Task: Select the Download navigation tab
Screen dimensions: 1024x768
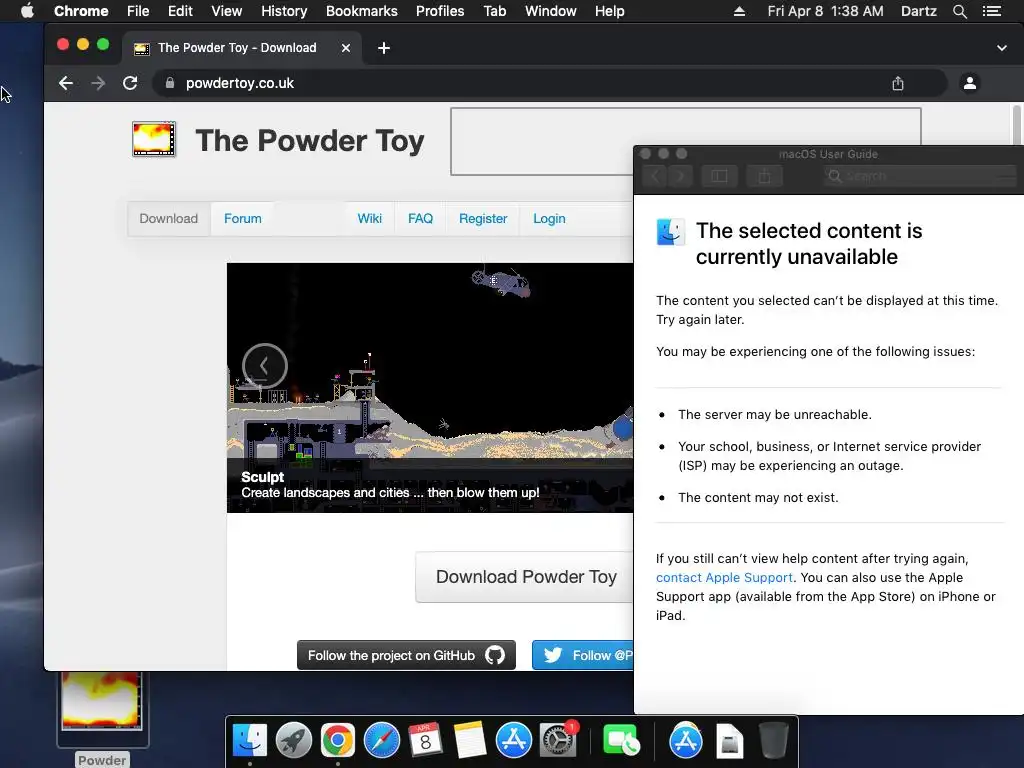Action: coord(168,219)
